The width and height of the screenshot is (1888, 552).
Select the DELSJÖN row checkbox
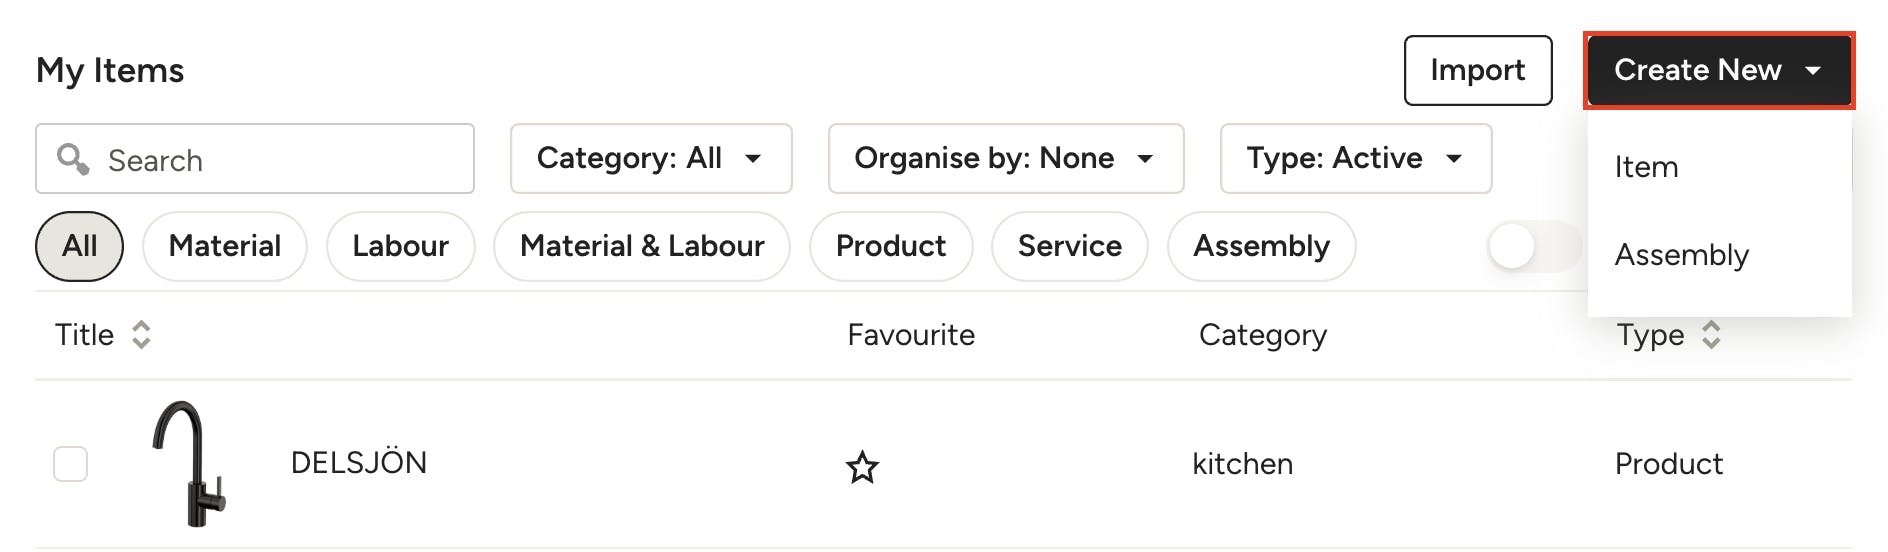[x=70, y=464]
